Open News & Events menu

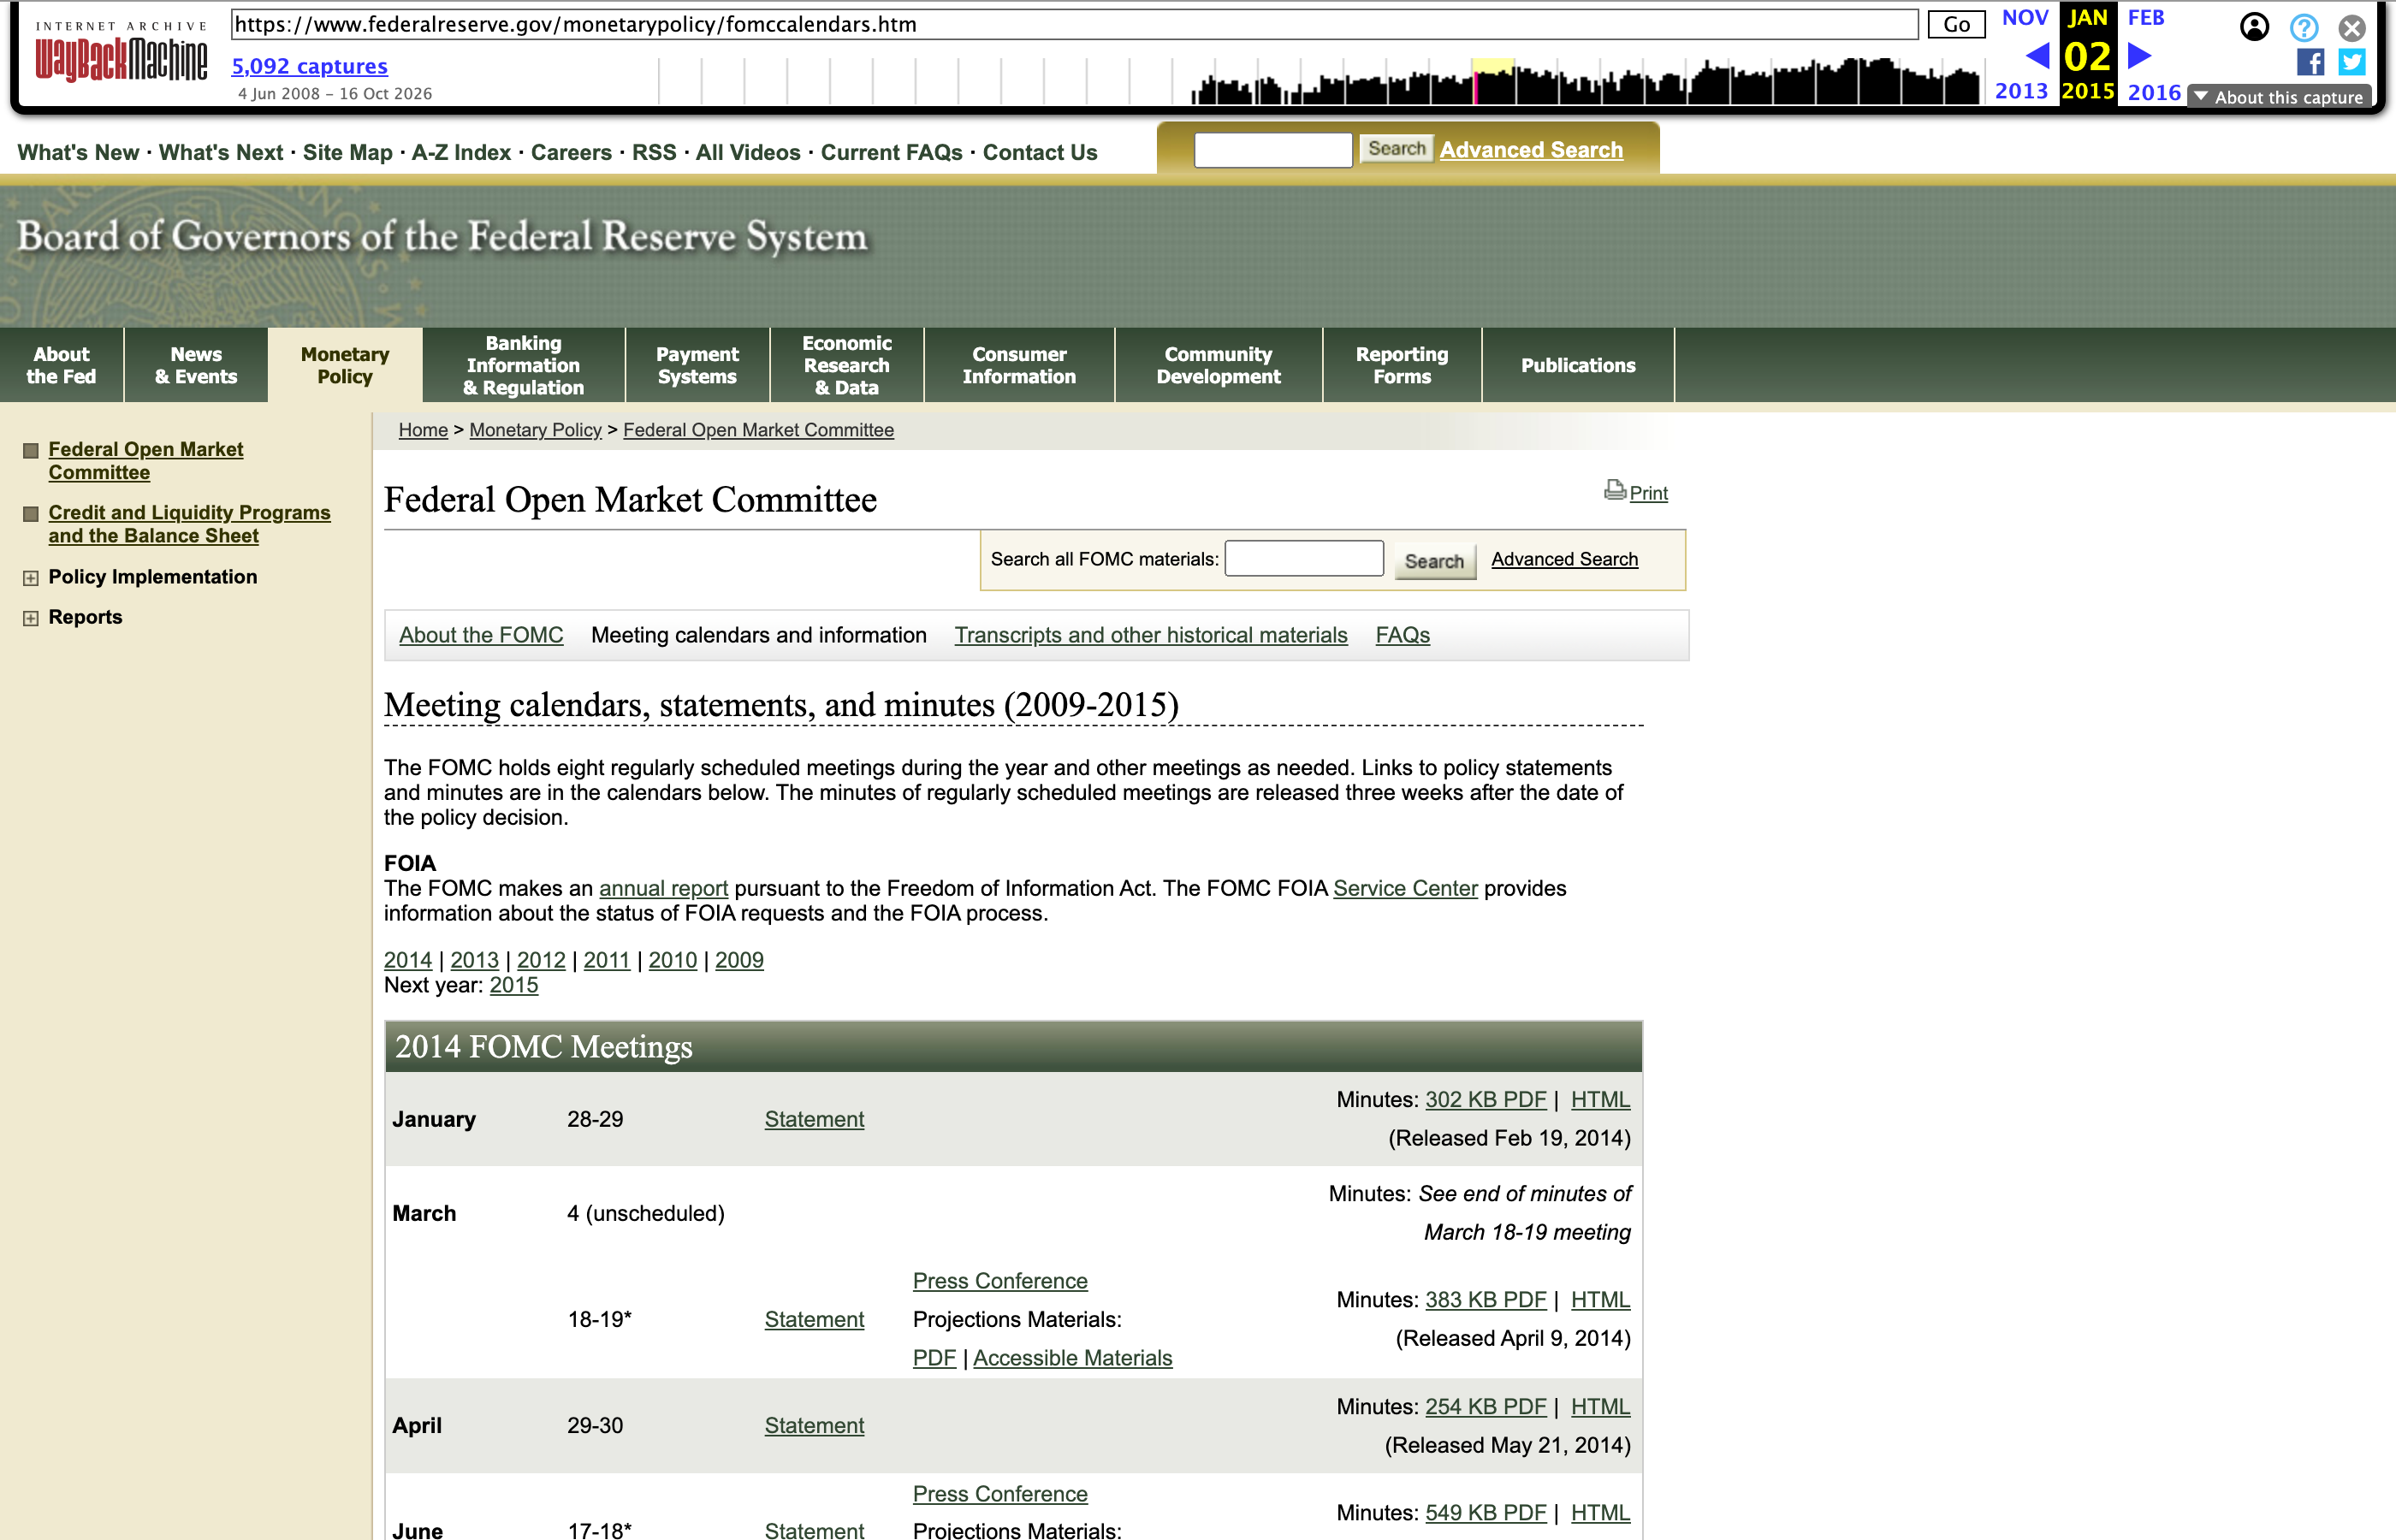(x=196, y=365)
